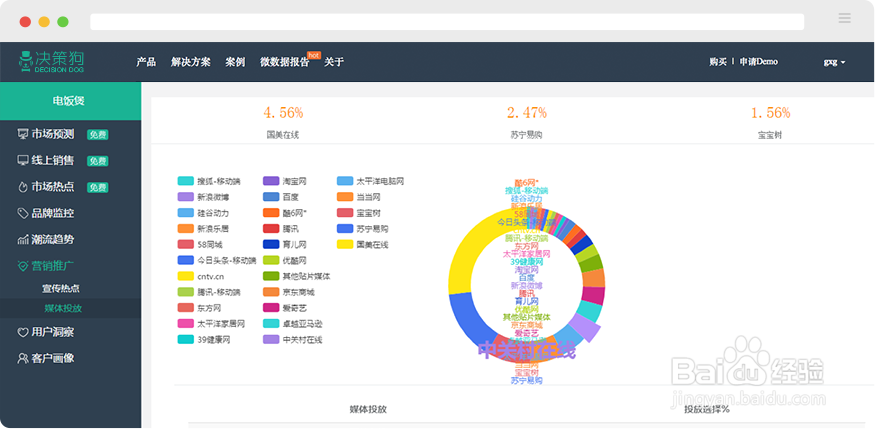Viewport: 875px width, 429px height.
Task: Click the heart icon beside 用户洞察
Action: click(x=23, y=332)
